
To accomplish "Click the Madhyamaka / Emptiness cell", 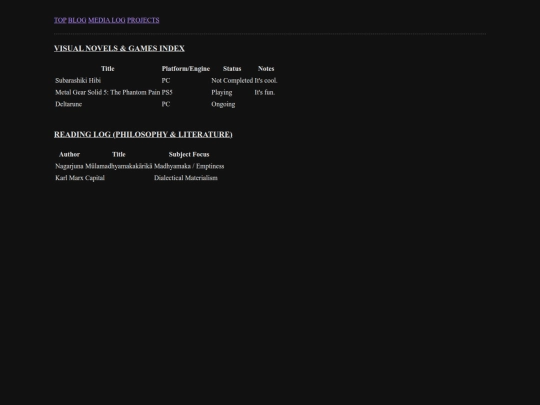I will pyautogui.click(x=189, y=166).
